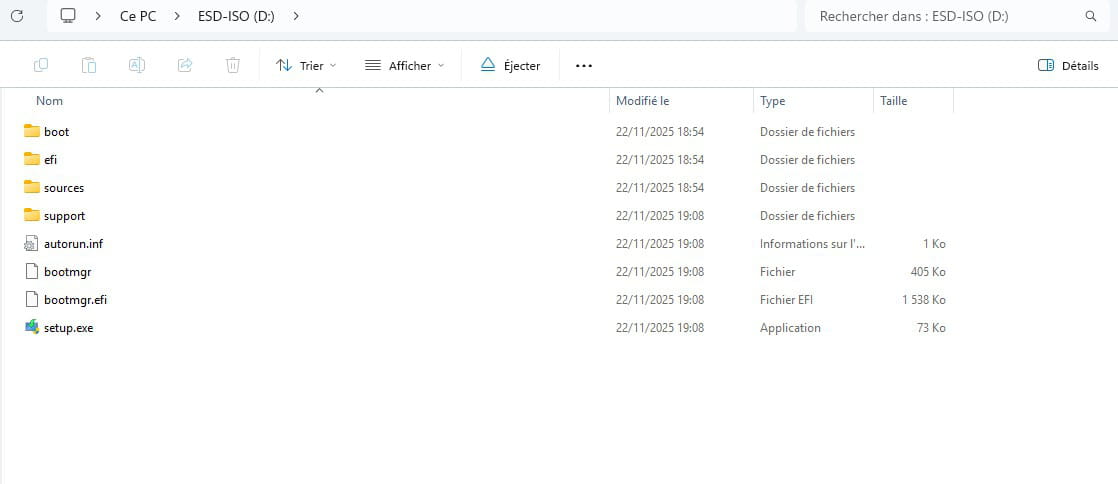Click the Share icon in toolbar
The width and height of the screenshot is (1118, 484).
185,65
